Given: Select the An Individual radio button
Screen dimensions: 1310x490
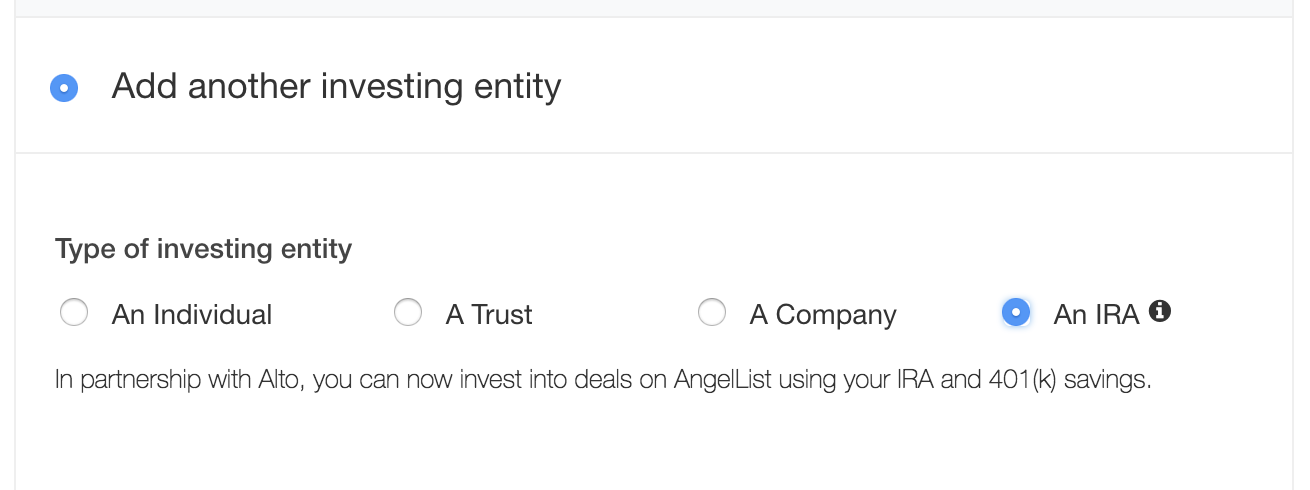Looking at the screenshot, I should [x=74, y=313].
